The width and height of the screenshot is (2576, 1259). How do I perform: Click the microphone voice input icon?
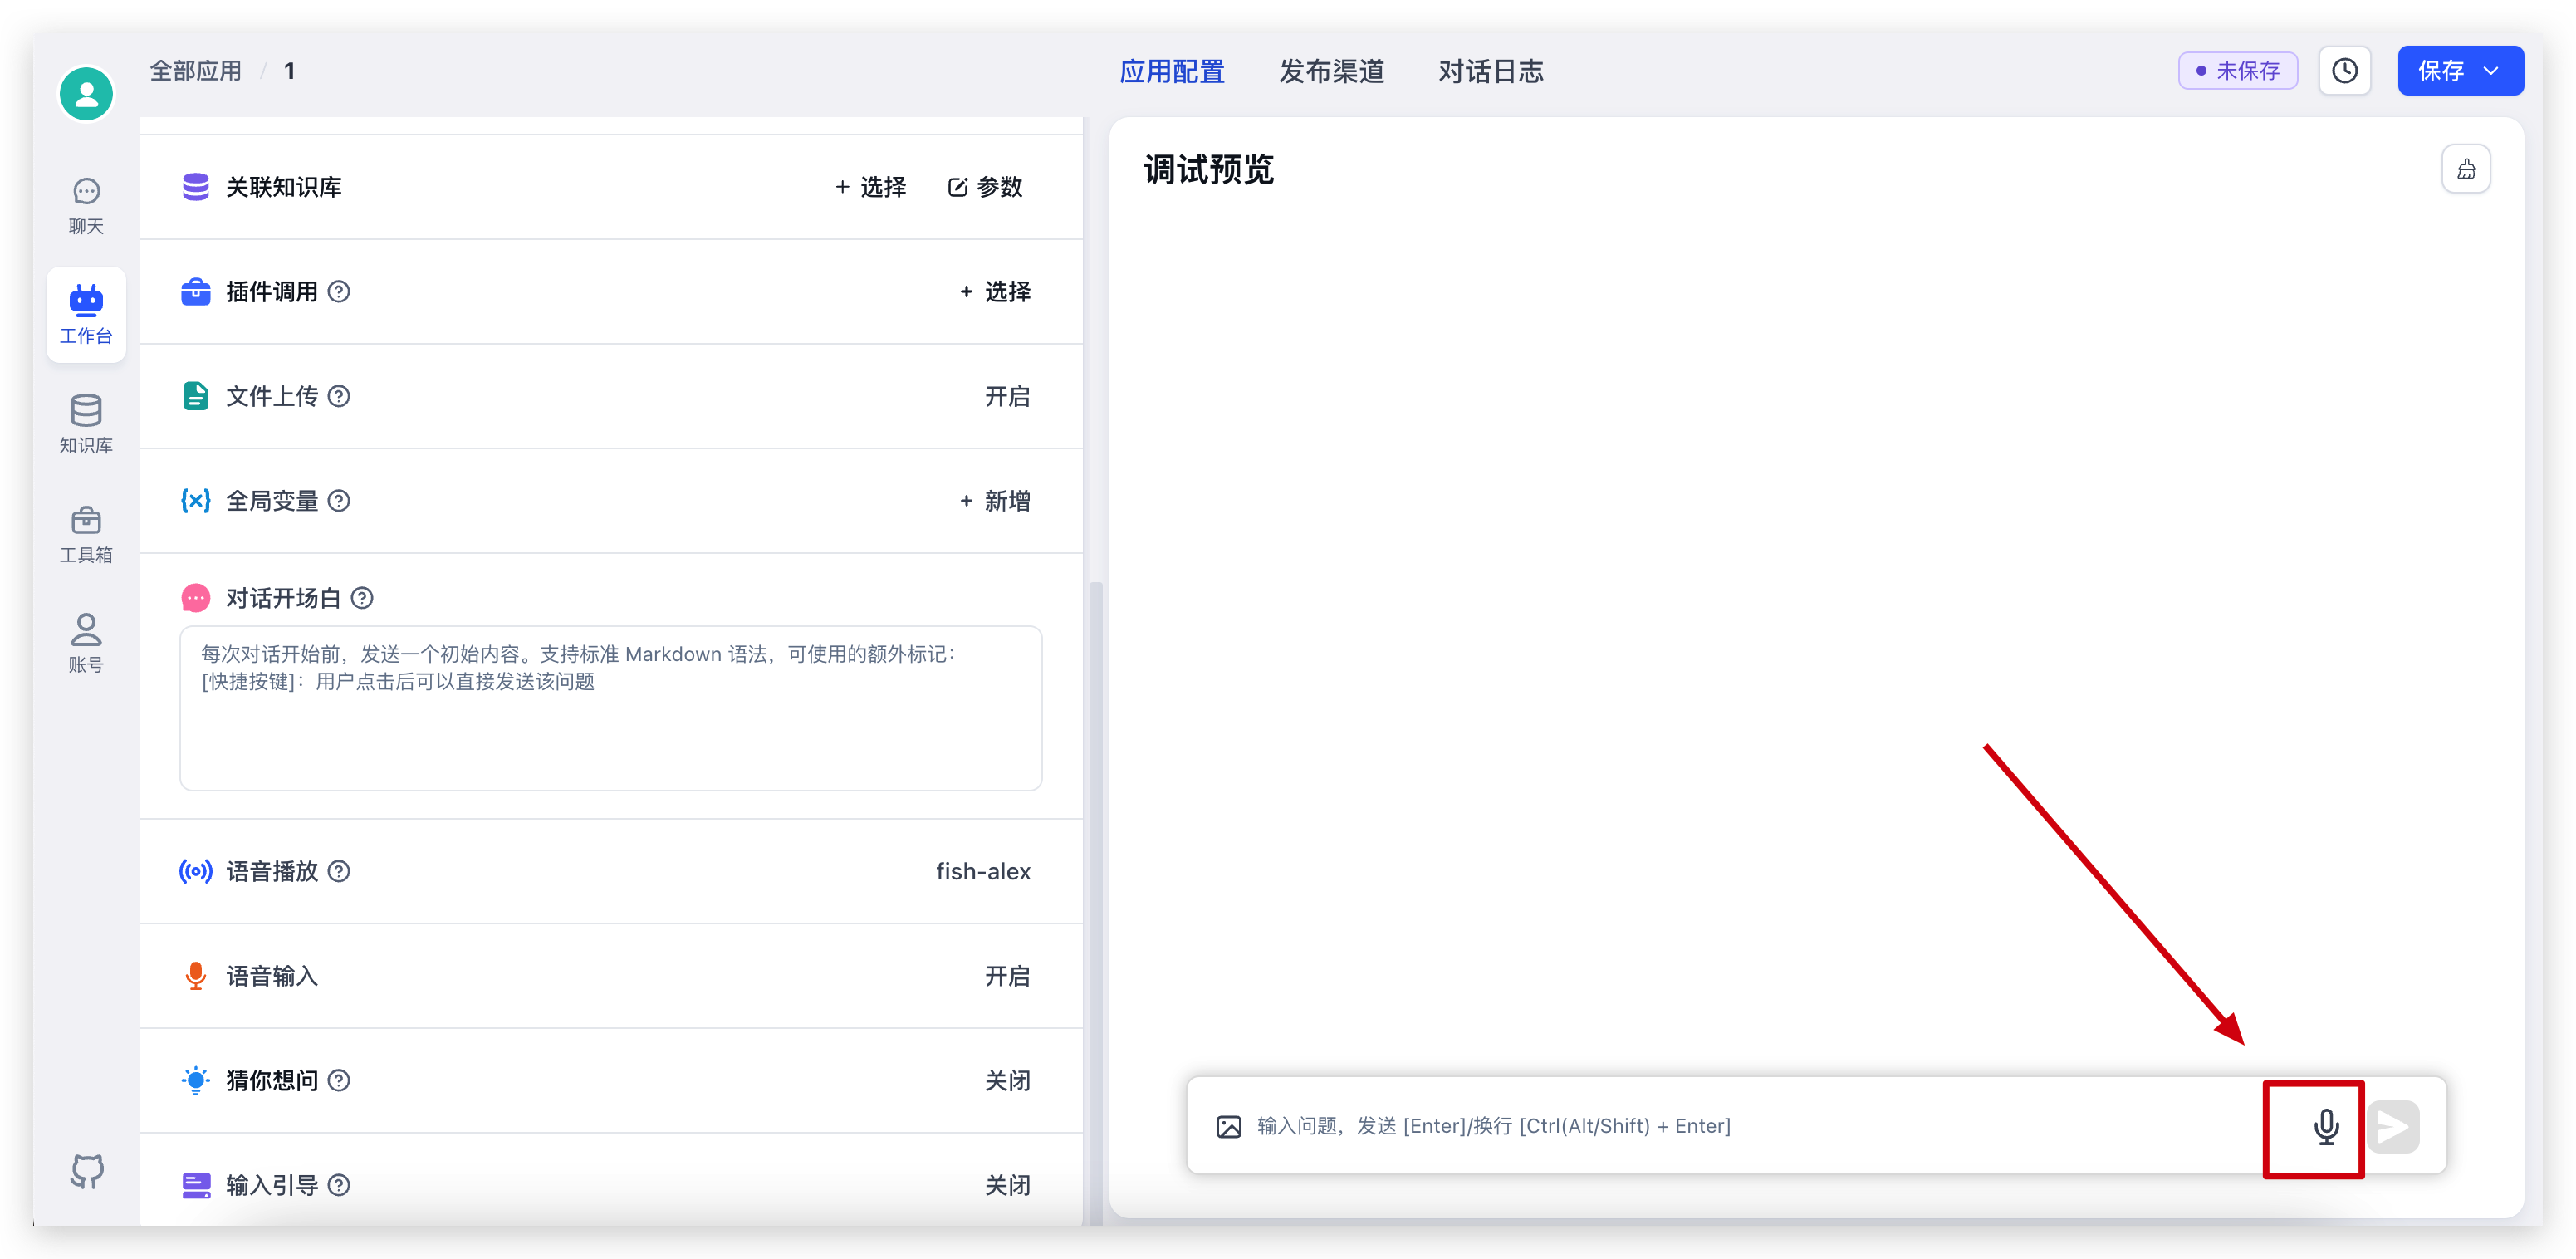(2325, 1126)
